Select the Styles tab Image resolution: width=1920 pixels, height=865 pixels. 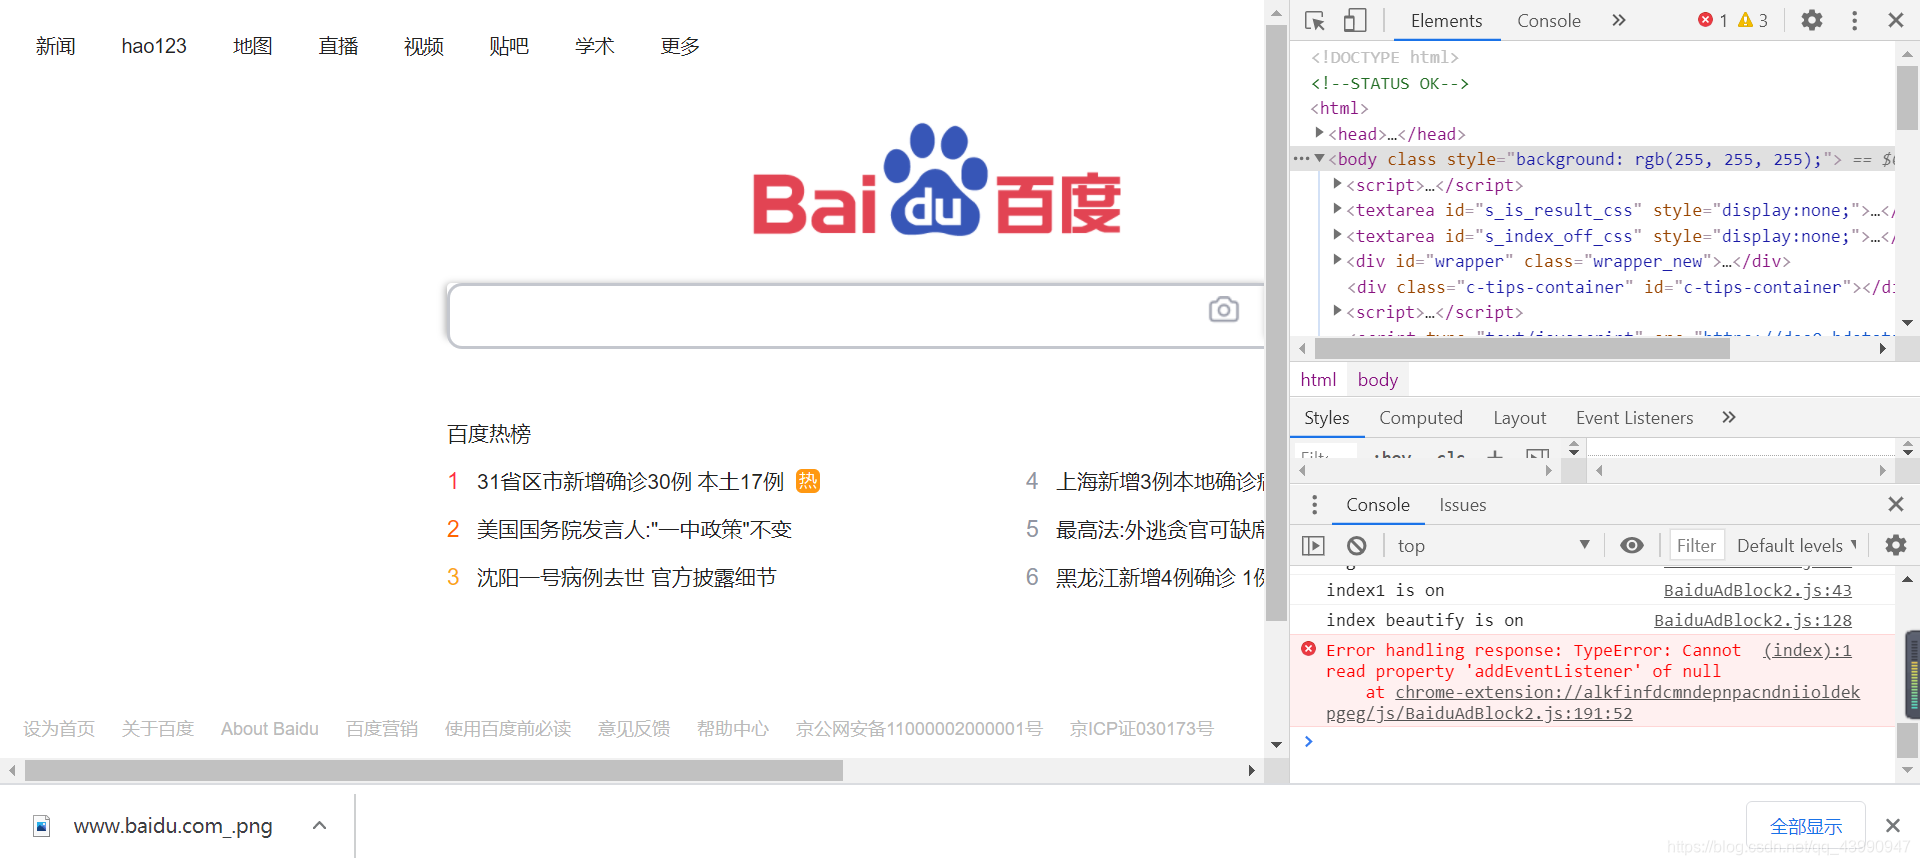1326,418
